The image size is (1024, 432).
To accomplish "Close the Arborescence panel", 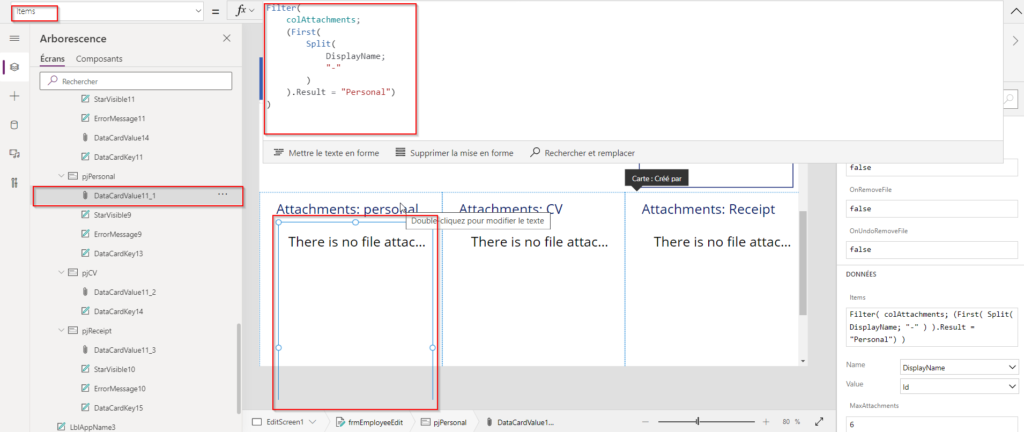I will coord(226,38).
